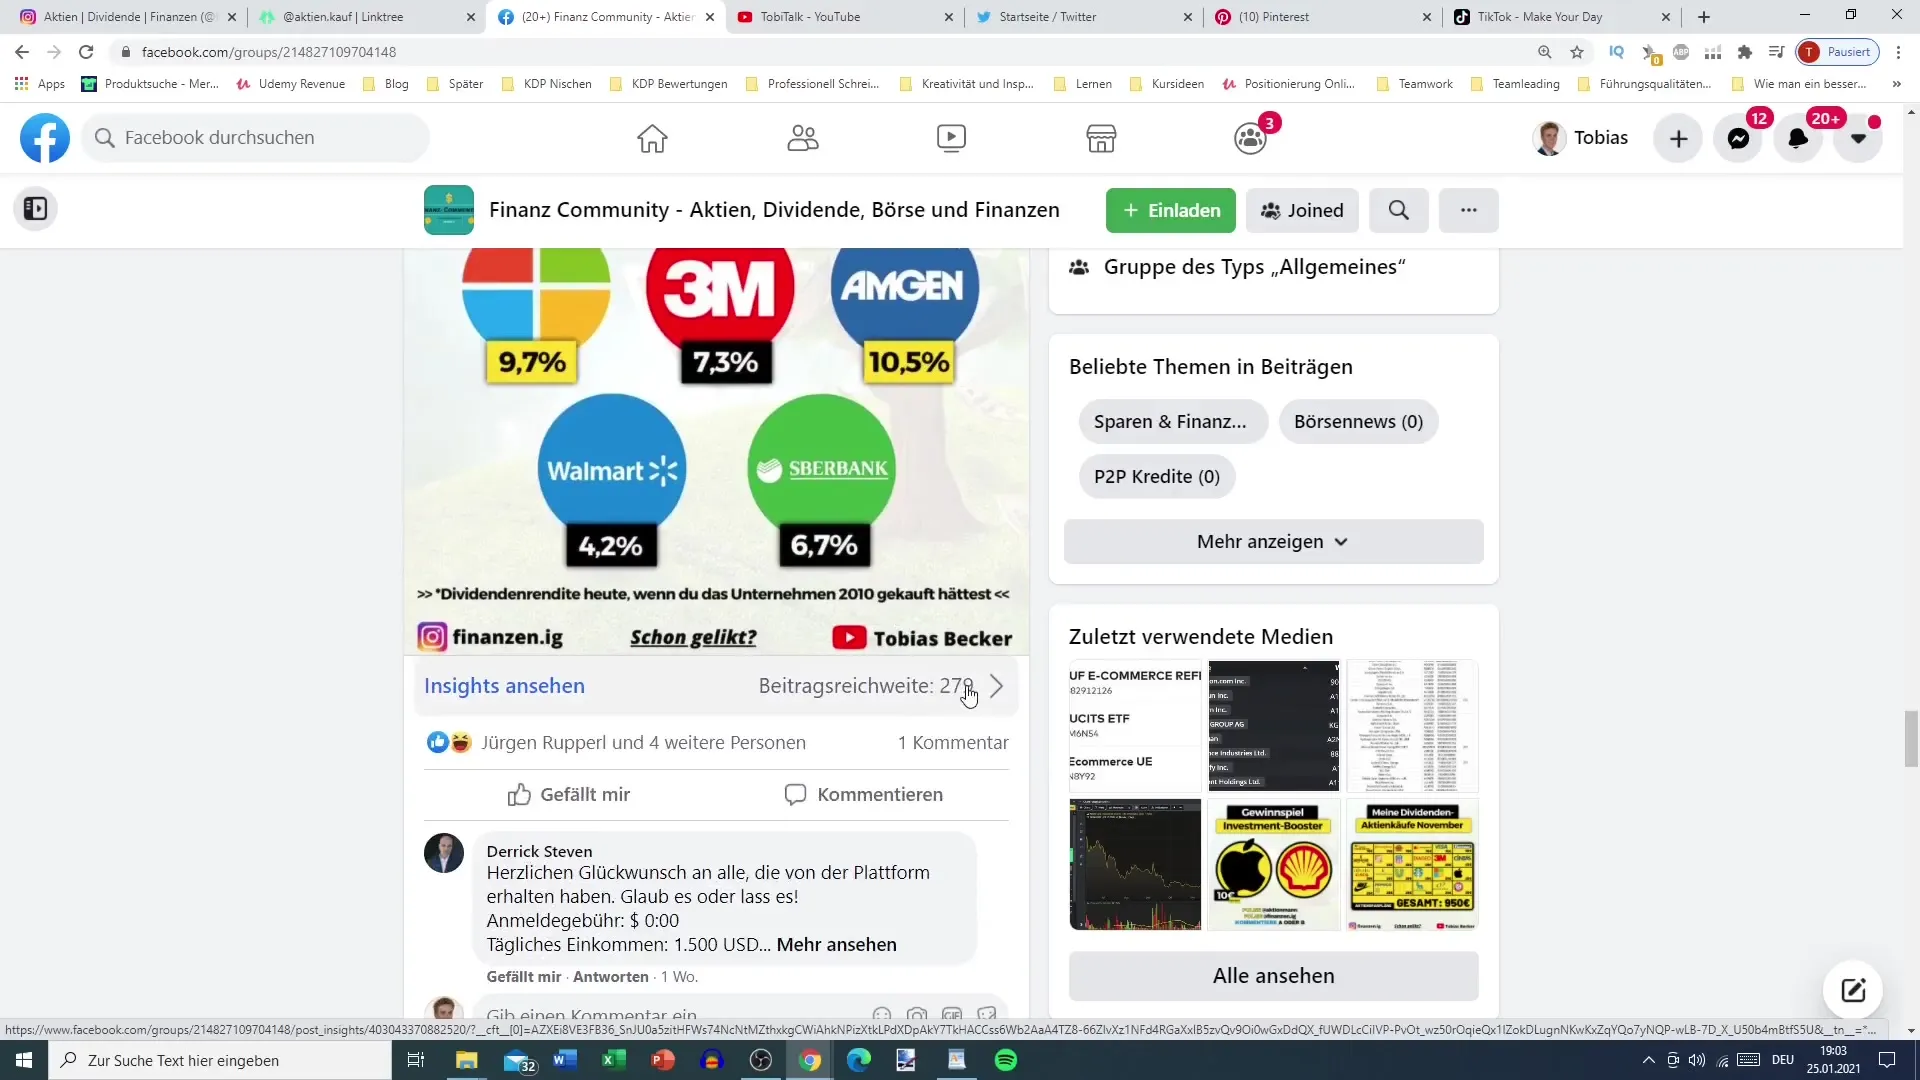
Task: Open the Facebook home feed icon
Action: click(652, 138)
